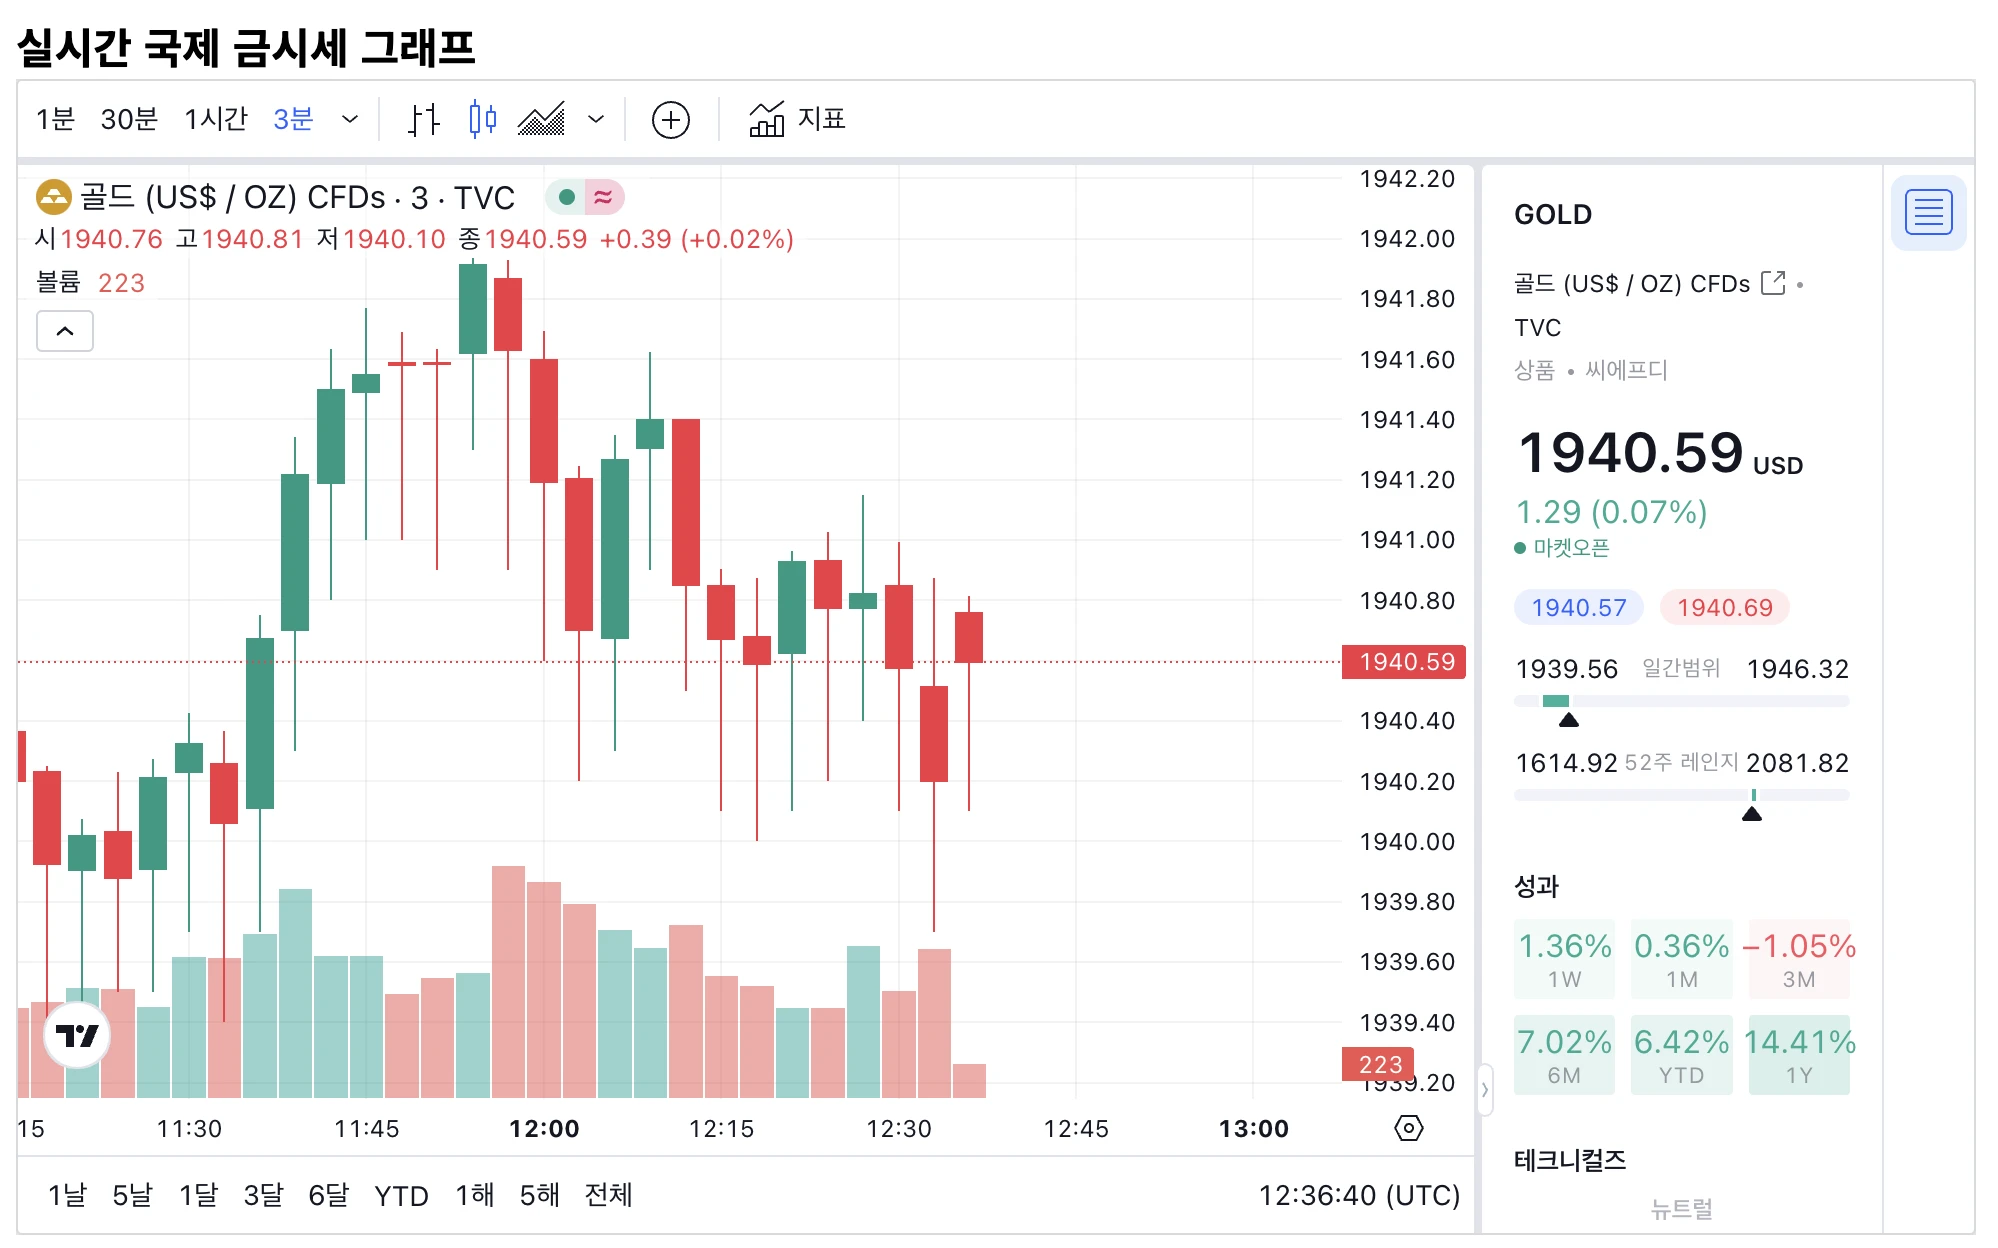Open the compare symbol plus icon
Viewport: 1998px width, 1248px height.
(670, 119)
